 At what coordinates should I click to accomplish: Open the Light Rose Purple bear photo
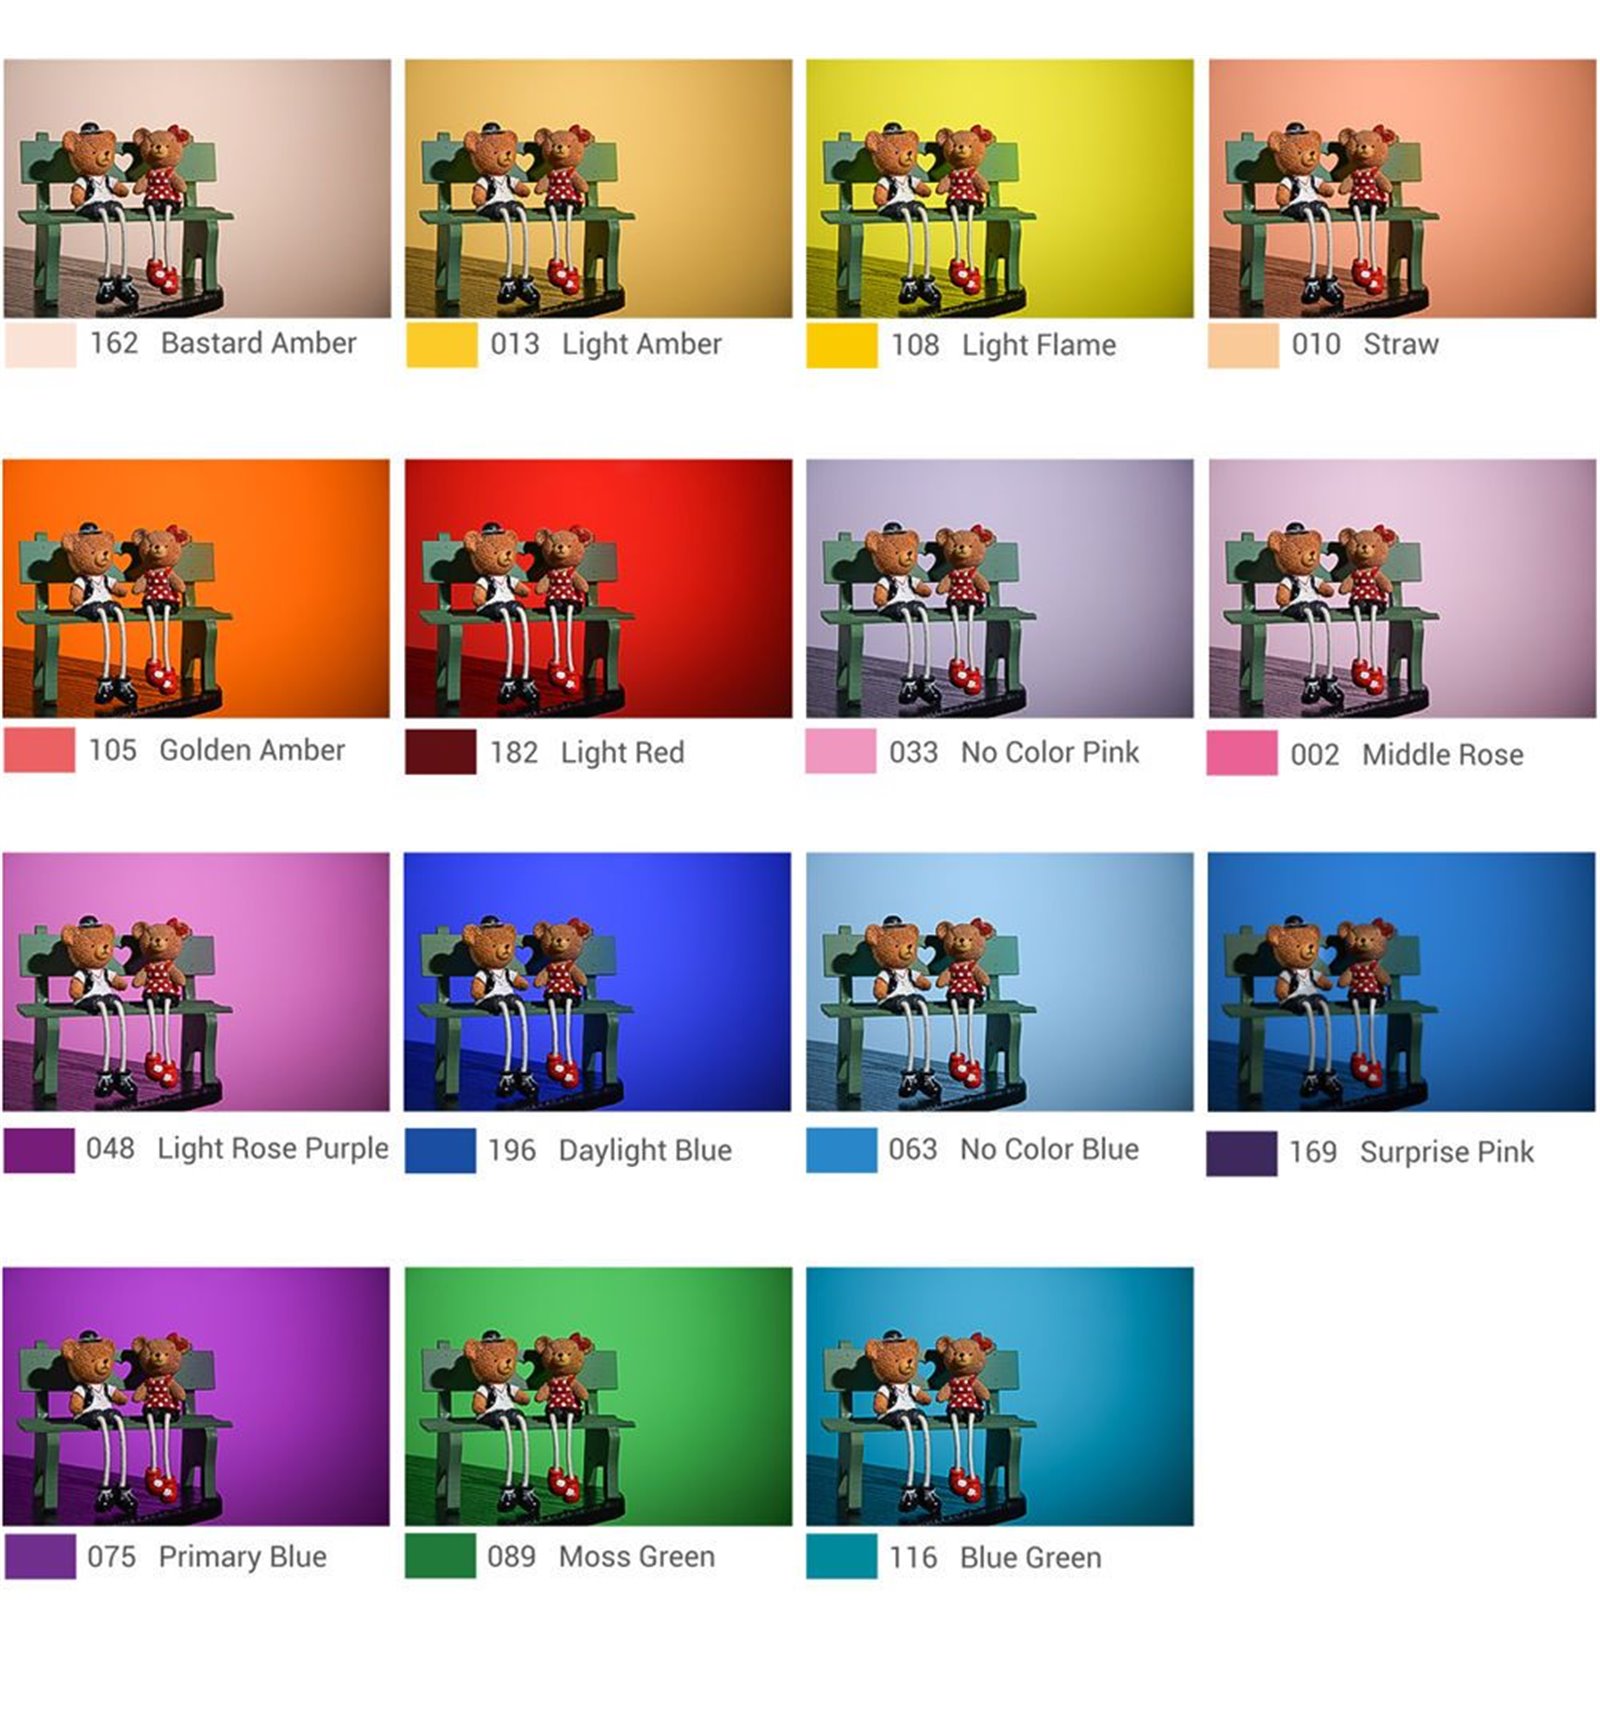[196, 982]
